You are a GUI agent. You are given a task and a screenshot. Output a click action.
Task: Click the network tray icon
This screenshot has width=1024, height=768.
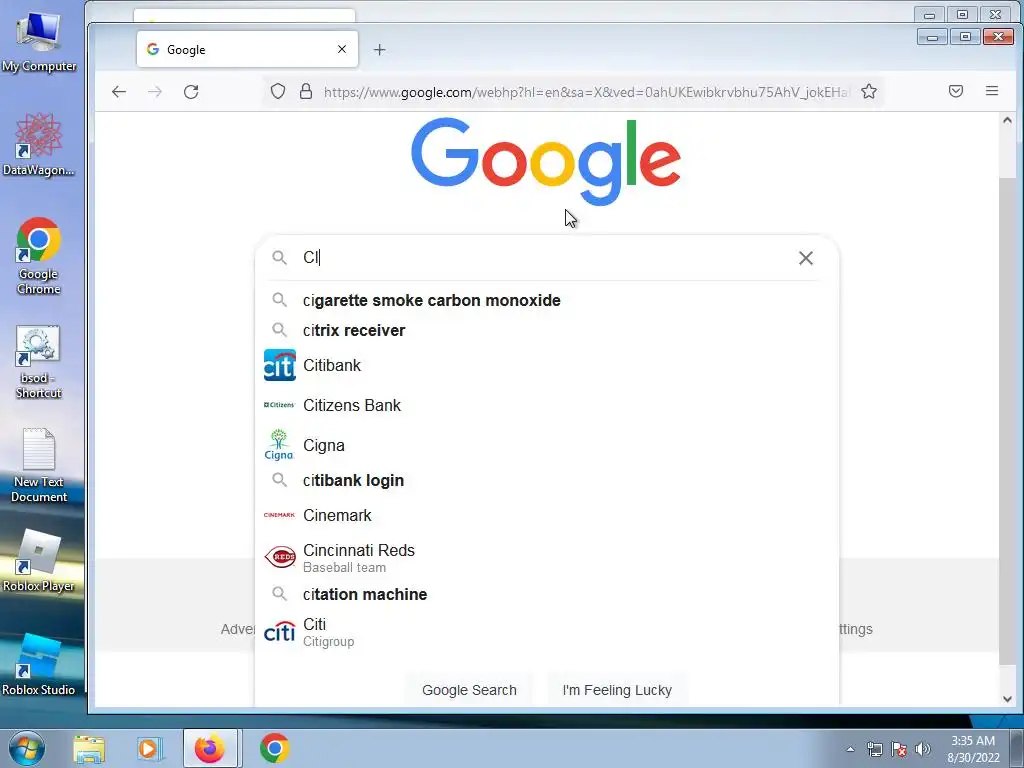[874, 749]
